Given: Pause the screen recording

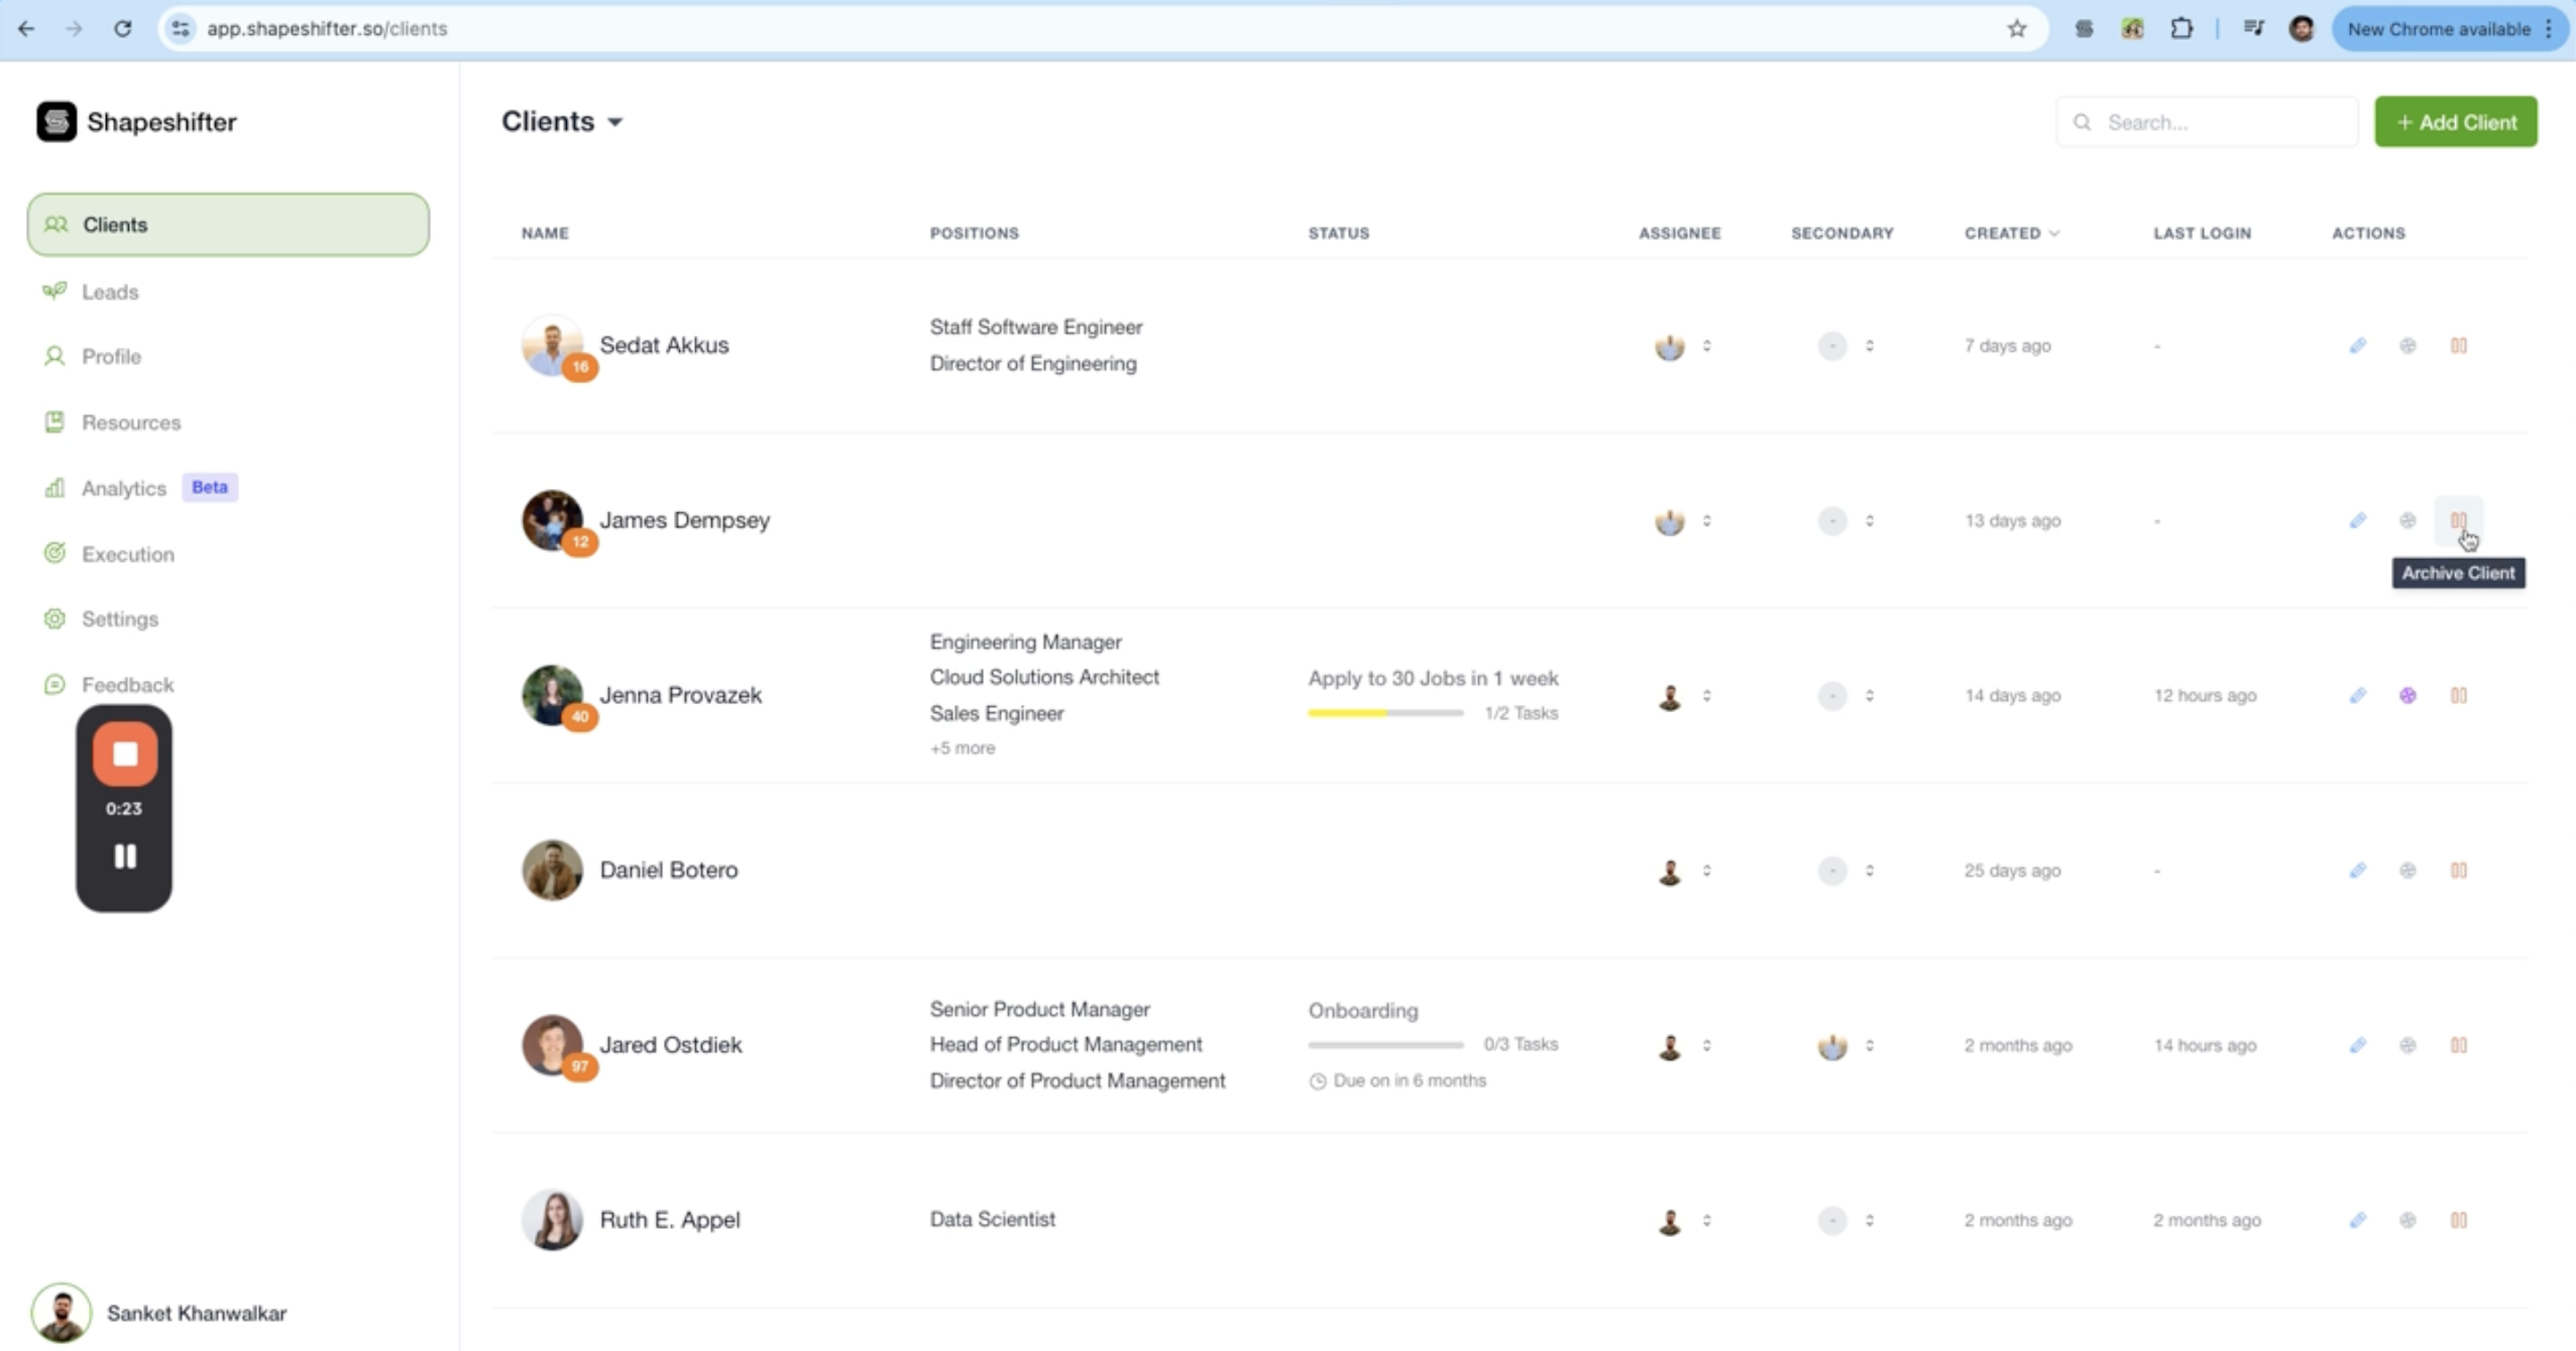Looking at the screenshot, I should tap(125, 856).
